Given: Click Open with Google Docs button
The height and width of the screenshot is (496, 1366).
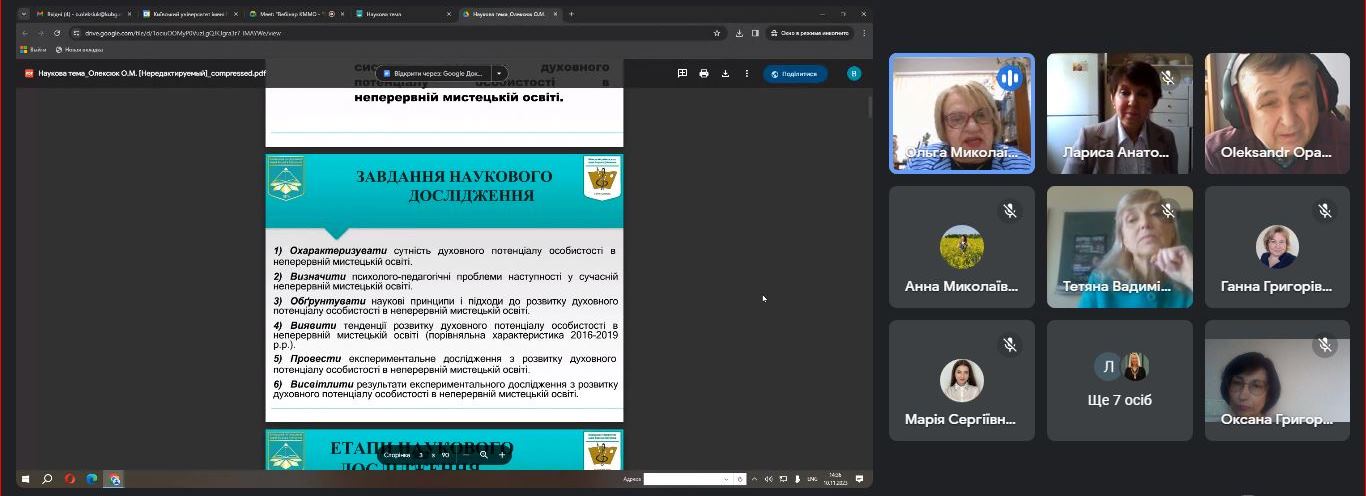Looking at the screenshot, I should (x=434, y=73).
